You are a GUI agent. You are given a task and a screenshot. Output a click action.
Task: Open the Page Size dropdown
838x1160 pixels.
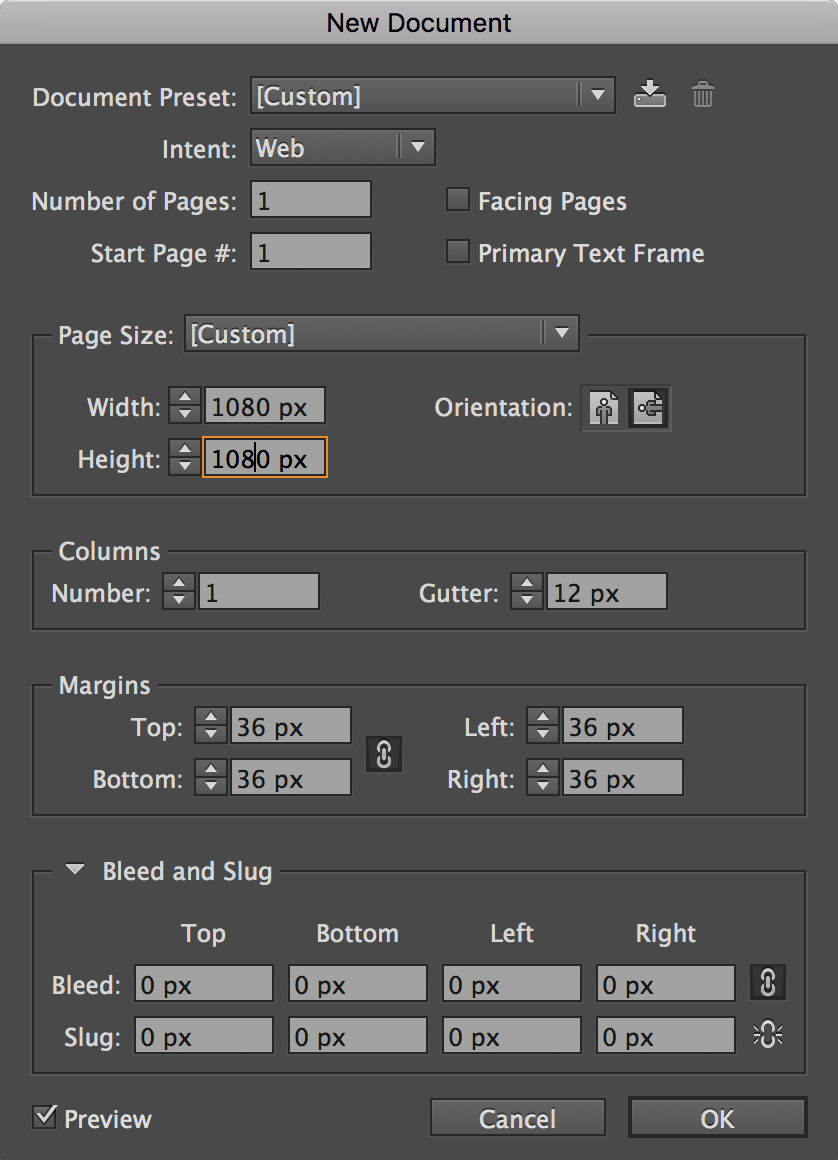[x=564, y=334]
